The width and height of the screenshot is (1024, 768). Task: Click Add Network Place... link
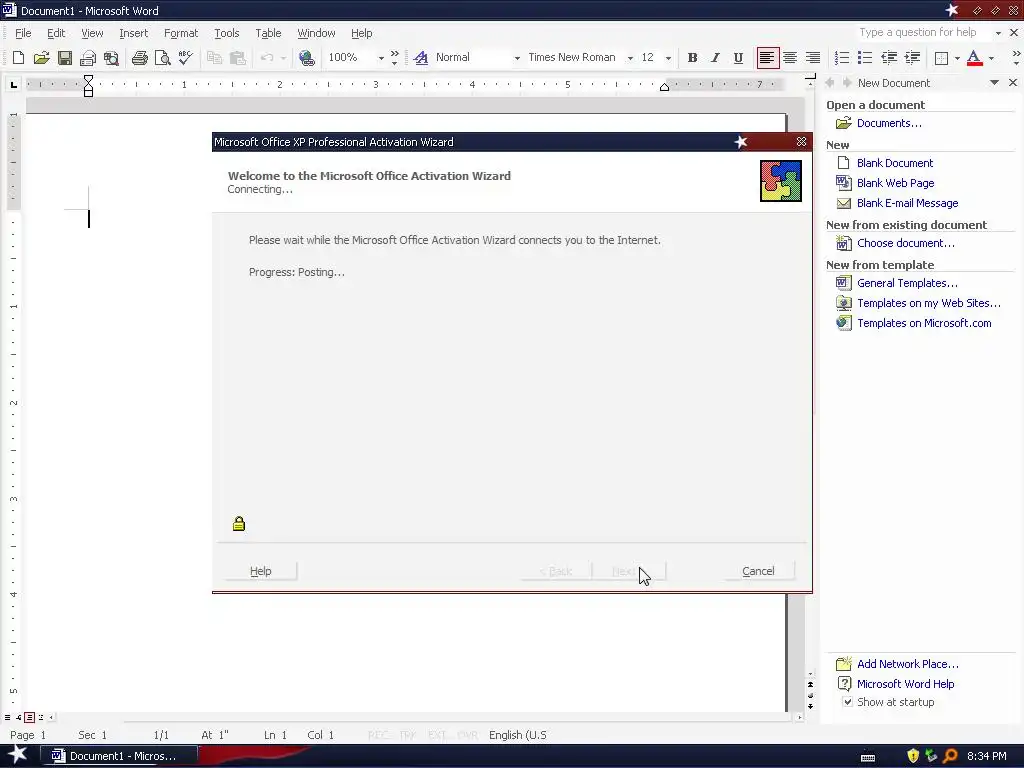click(908, 664)
